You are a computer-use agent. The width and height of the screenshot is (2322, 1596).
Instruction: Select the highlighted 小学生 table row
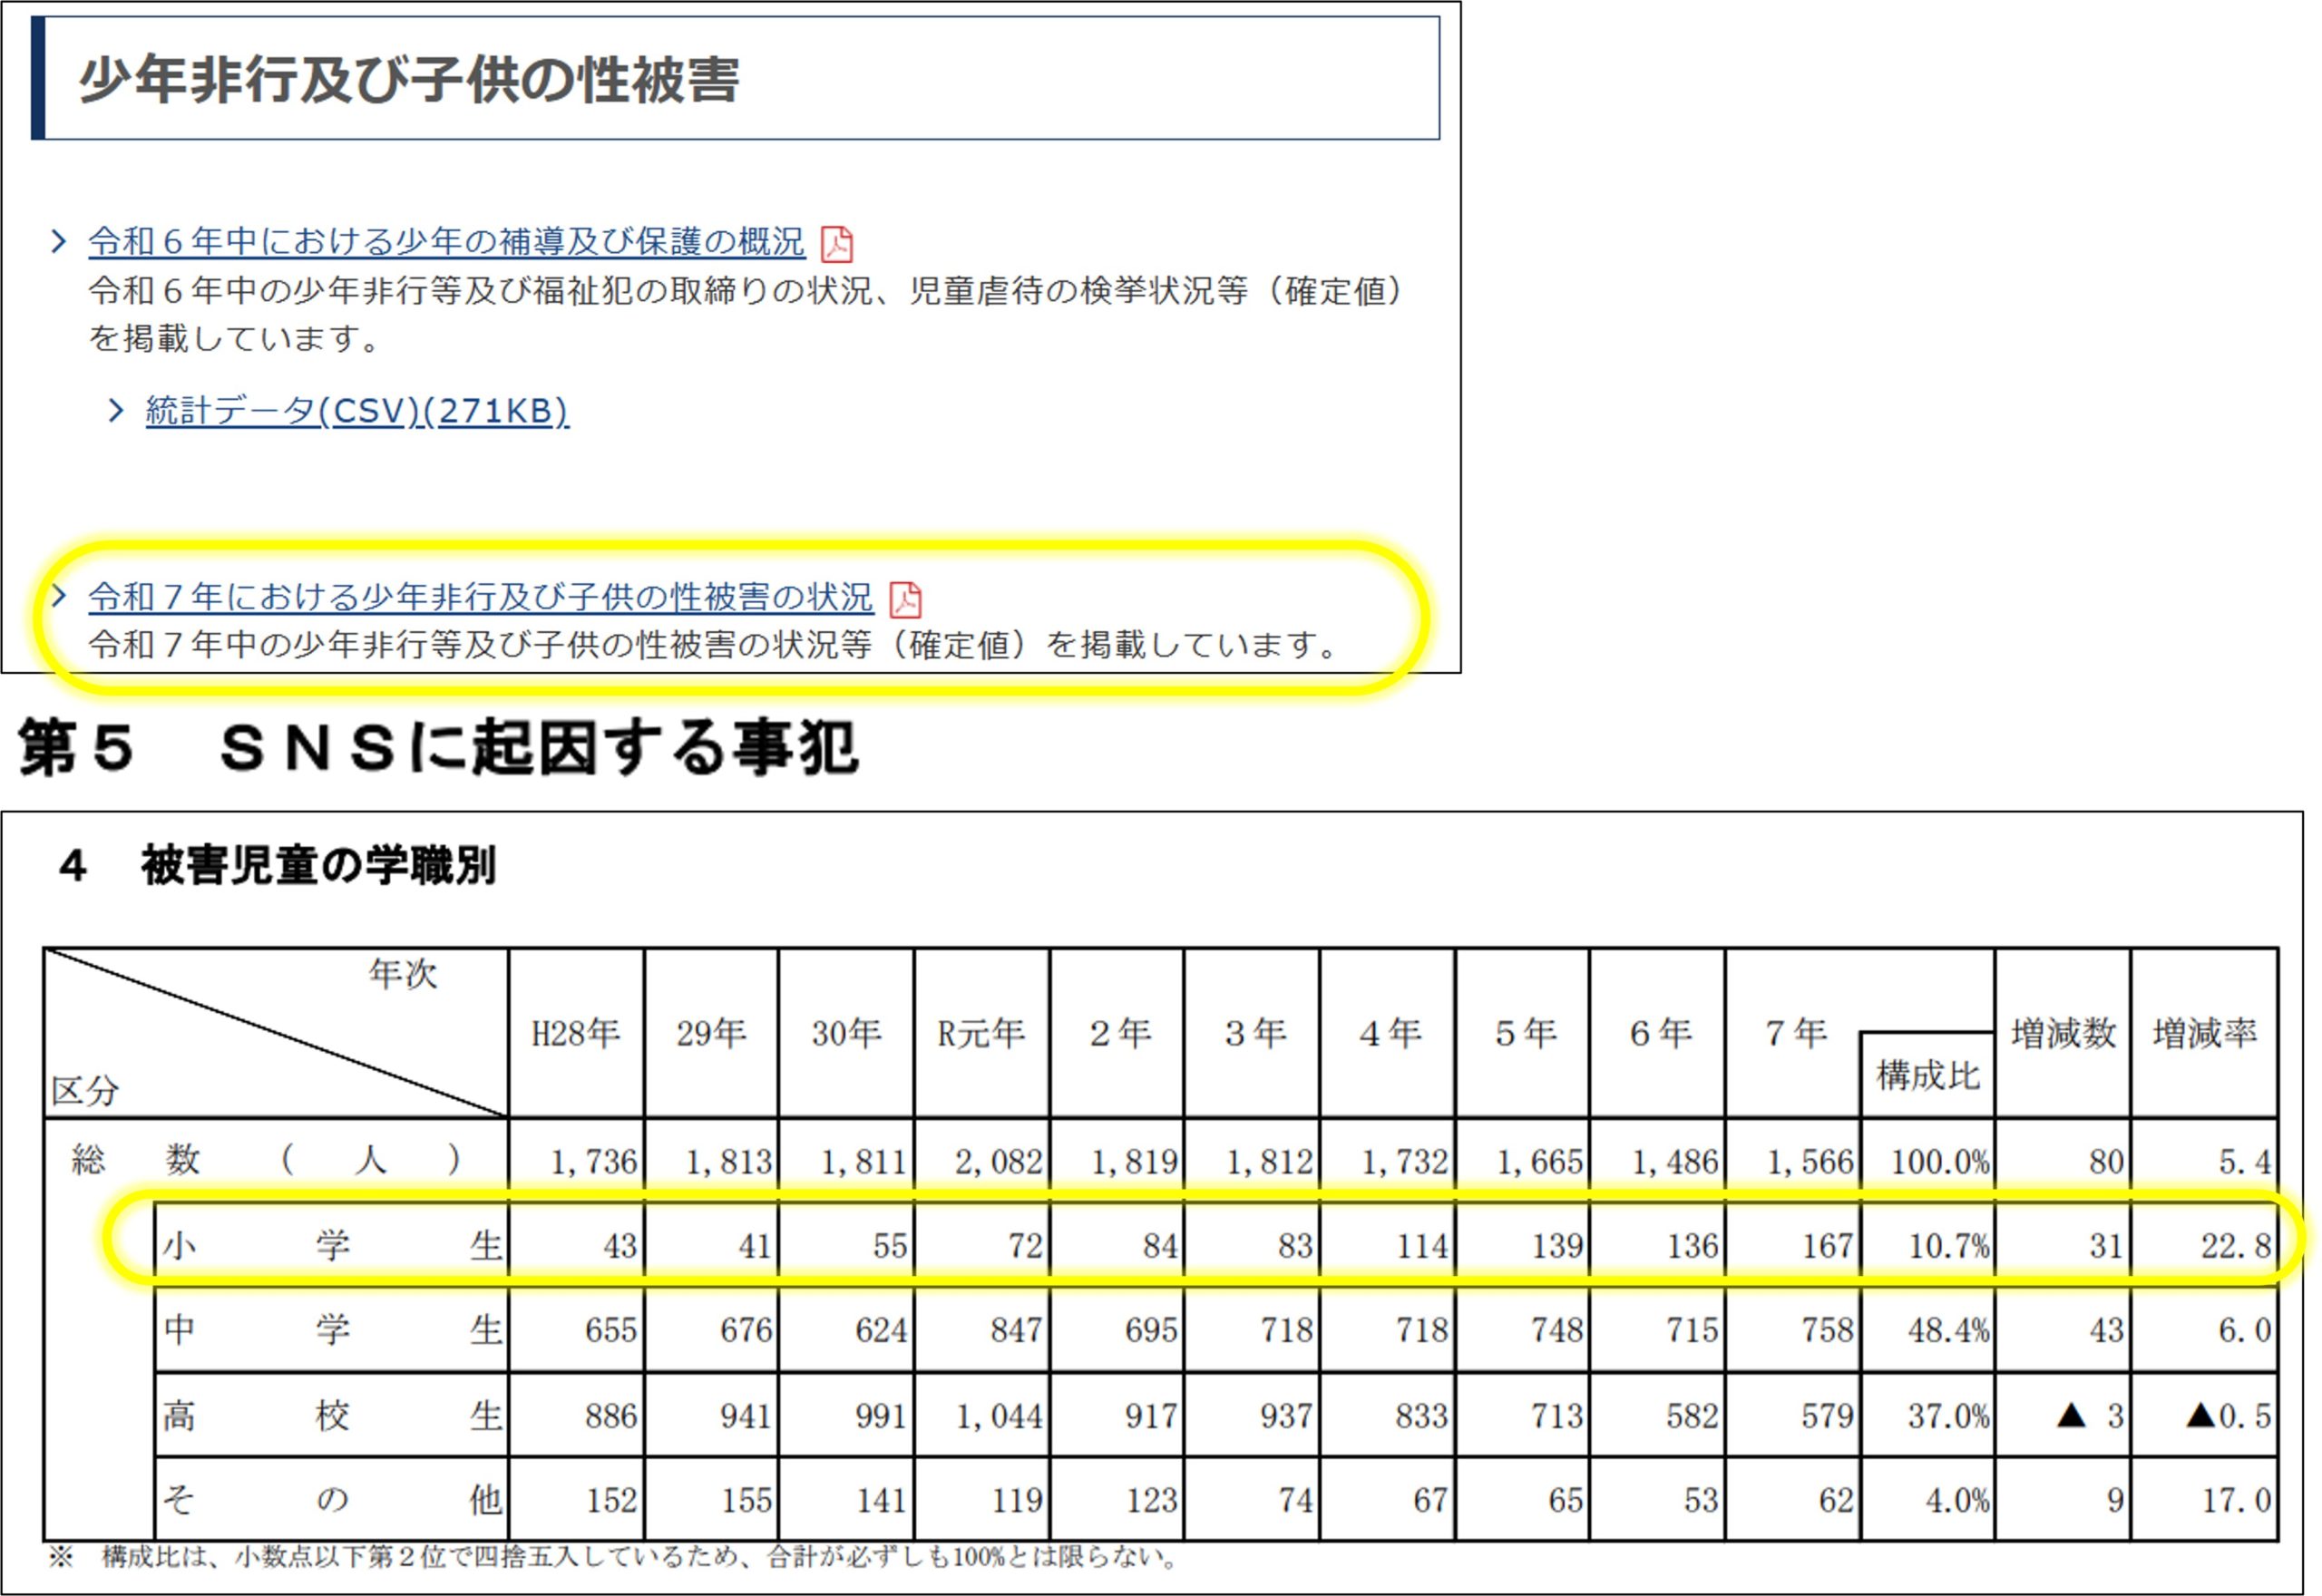point(330,1245)
